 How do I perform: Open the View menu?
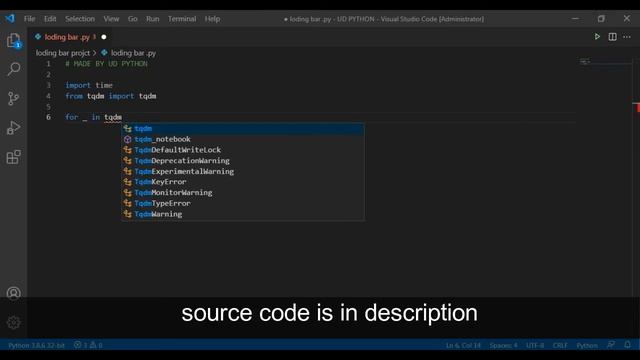pos(111,19)
